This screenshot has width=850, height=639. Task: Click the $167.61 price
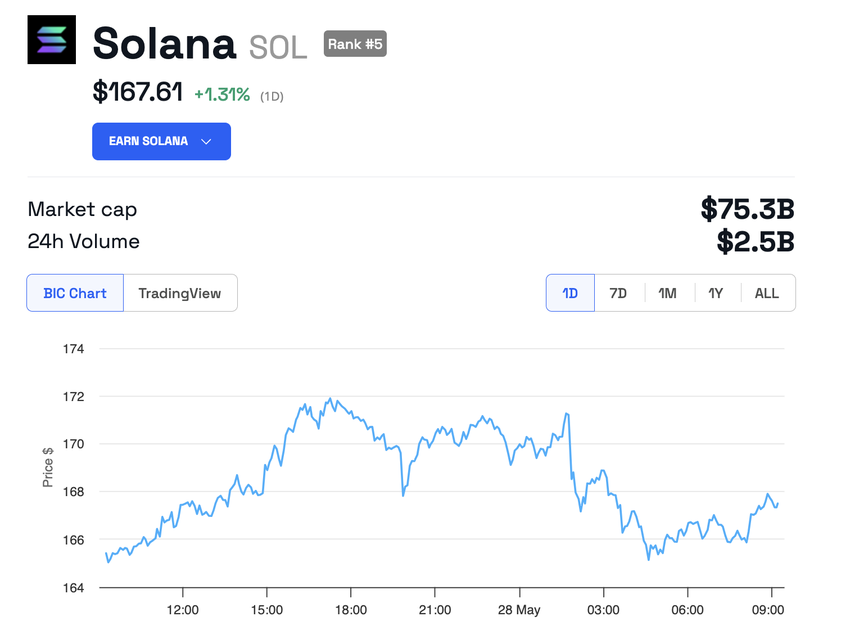point(138,93)
